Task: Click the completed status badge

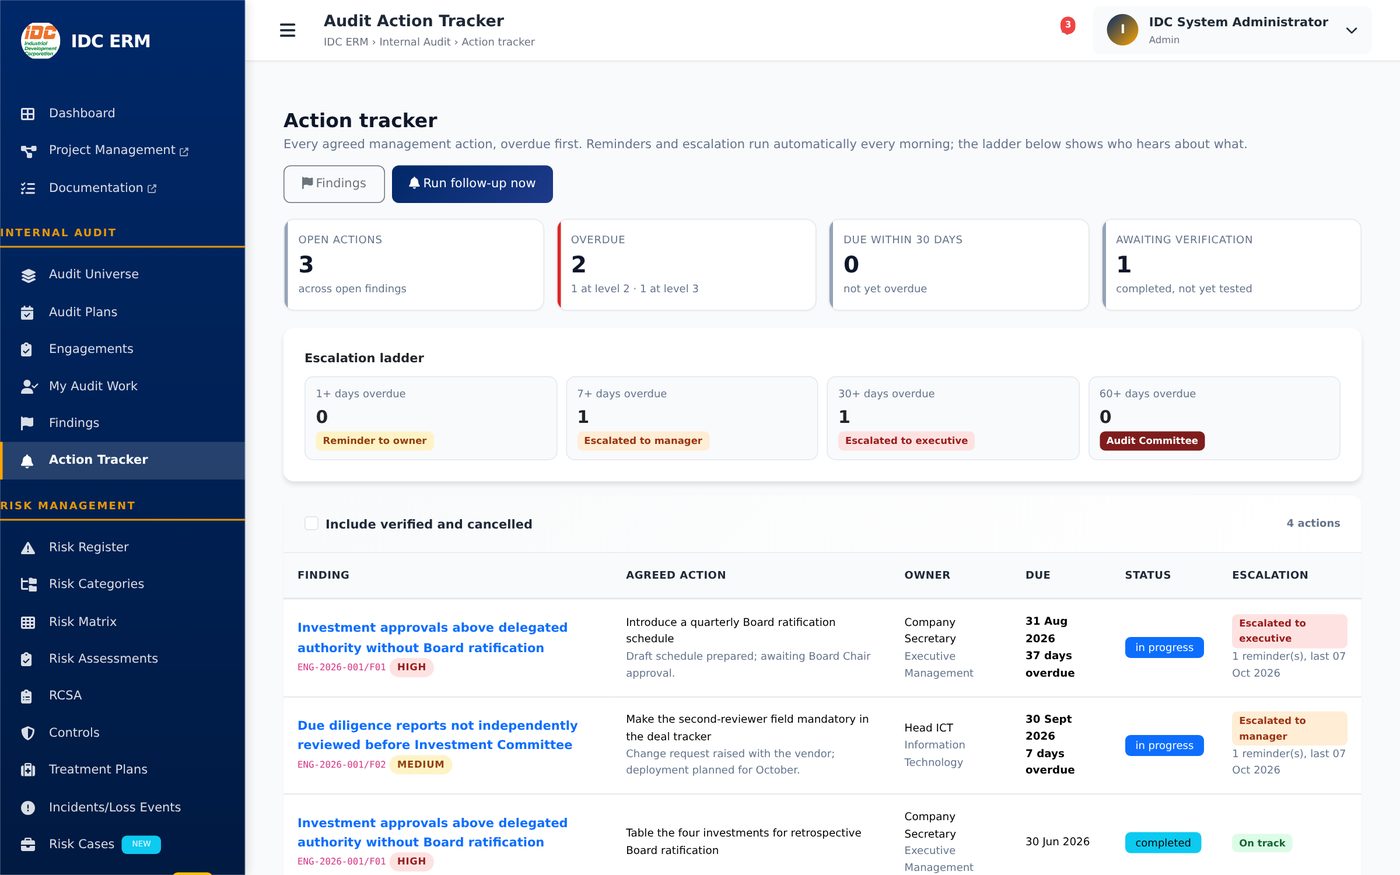Action: pyautogui.click(x=1163, y=843)
